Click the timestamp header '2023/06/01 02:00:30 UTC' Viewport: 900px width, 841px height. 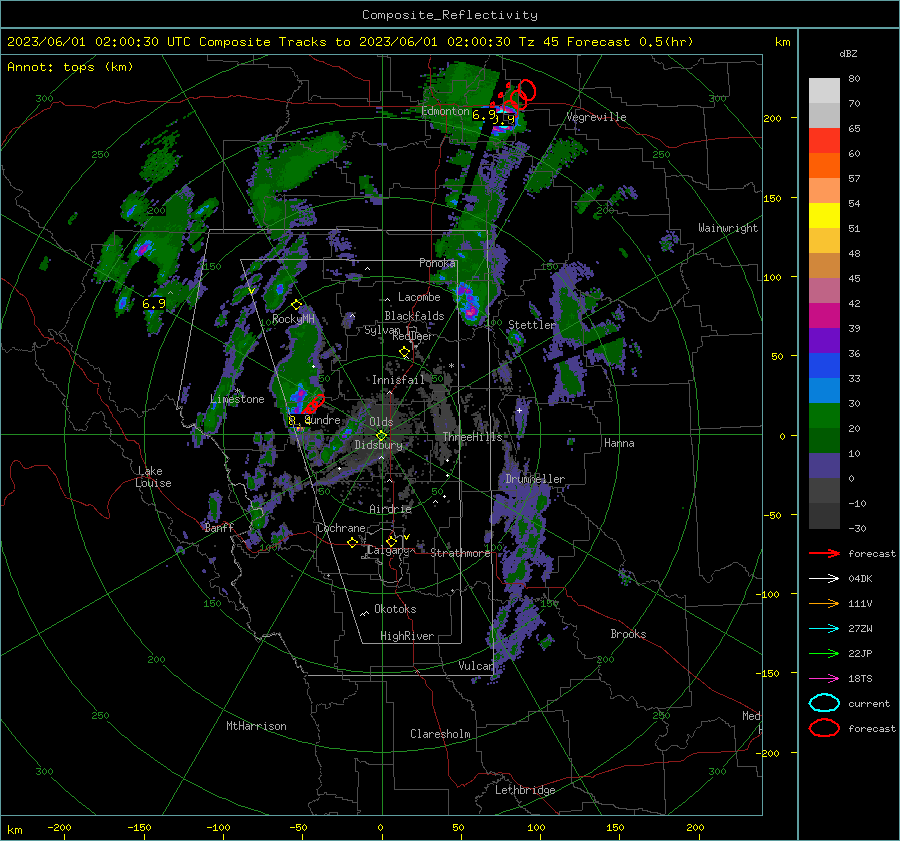(x=91, y=42)
